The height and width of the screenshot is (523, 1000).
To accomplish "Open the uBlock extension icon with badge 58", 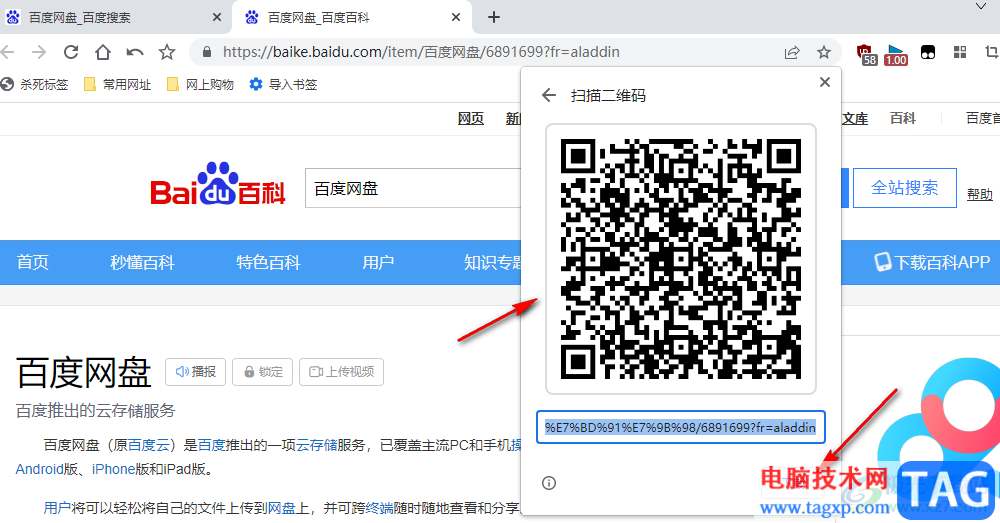I will click(865, 54).
